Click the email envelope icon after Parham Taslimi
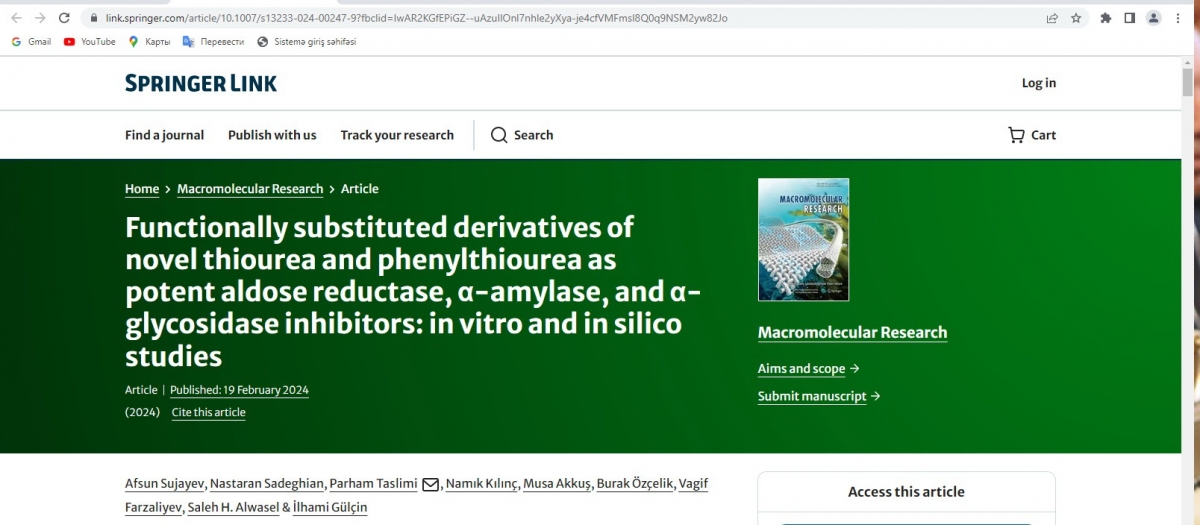The height and width of the screenshot is (525, 1200). tap(430, 485)
